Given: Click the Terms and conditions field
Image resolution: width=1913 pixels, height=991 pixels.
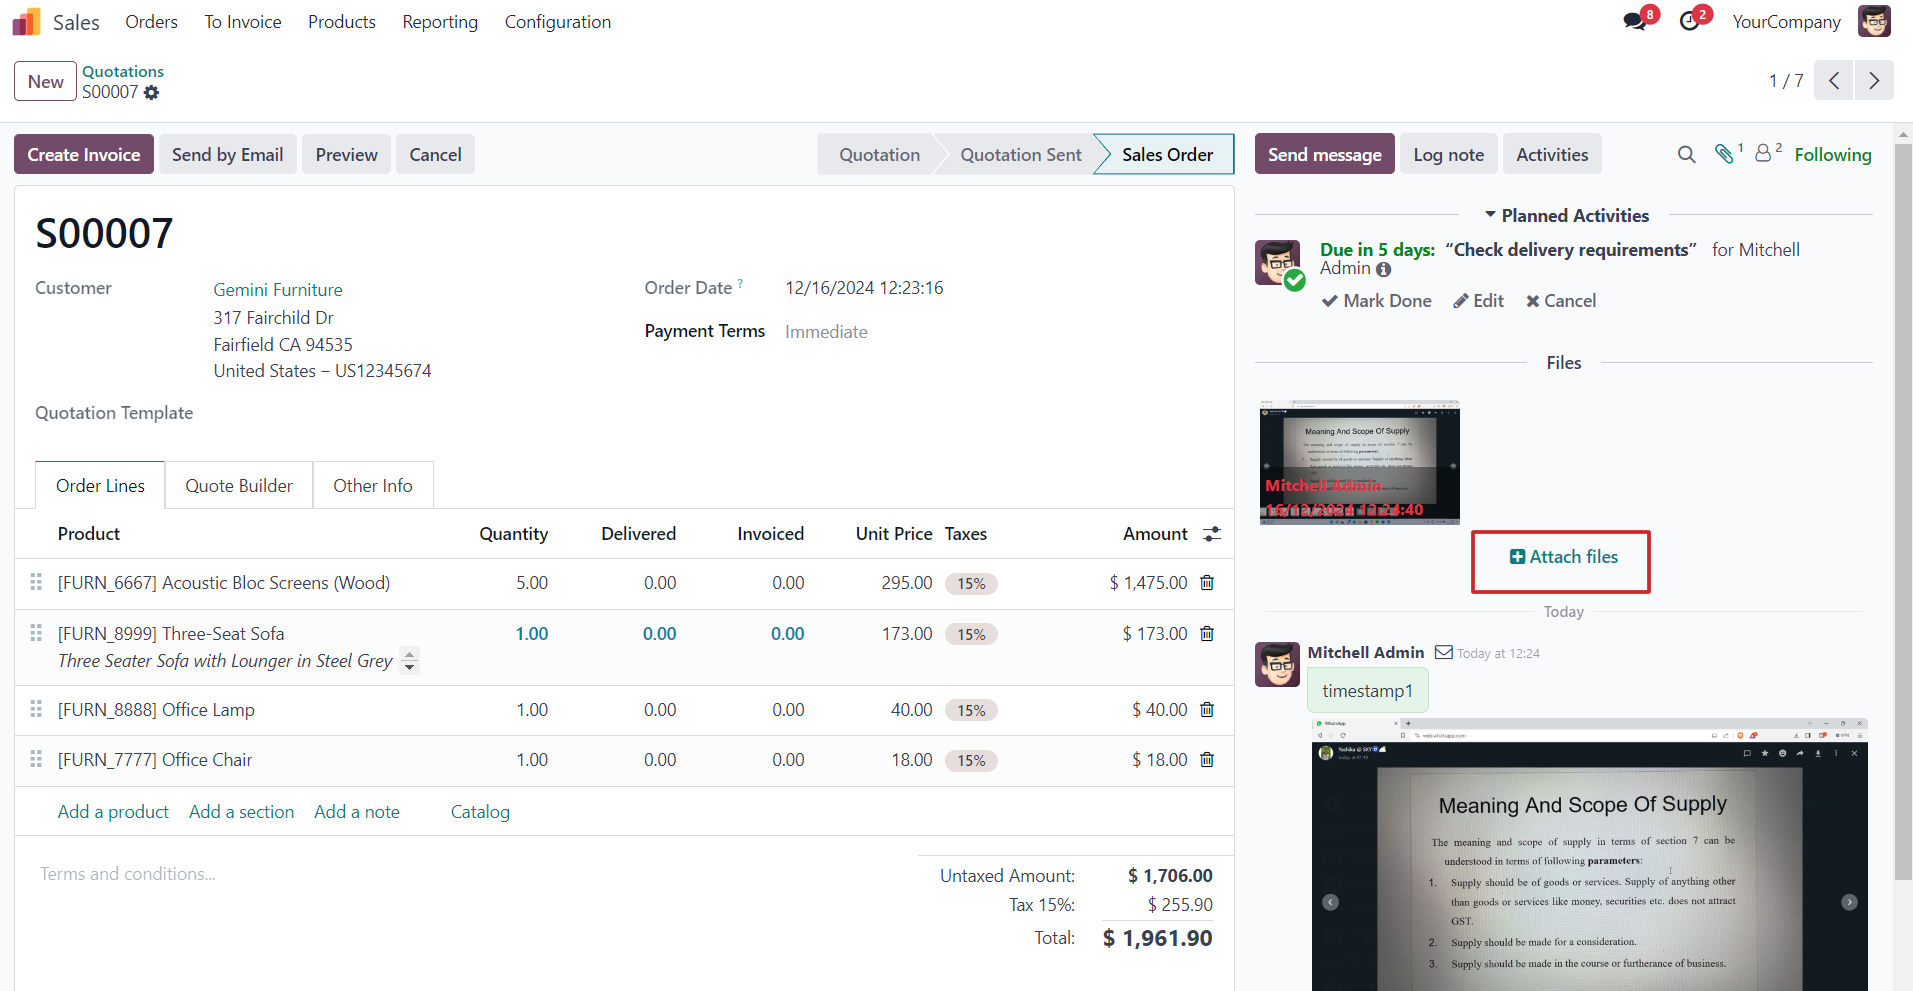Looking at the screenshot, I should coord(466,874).
